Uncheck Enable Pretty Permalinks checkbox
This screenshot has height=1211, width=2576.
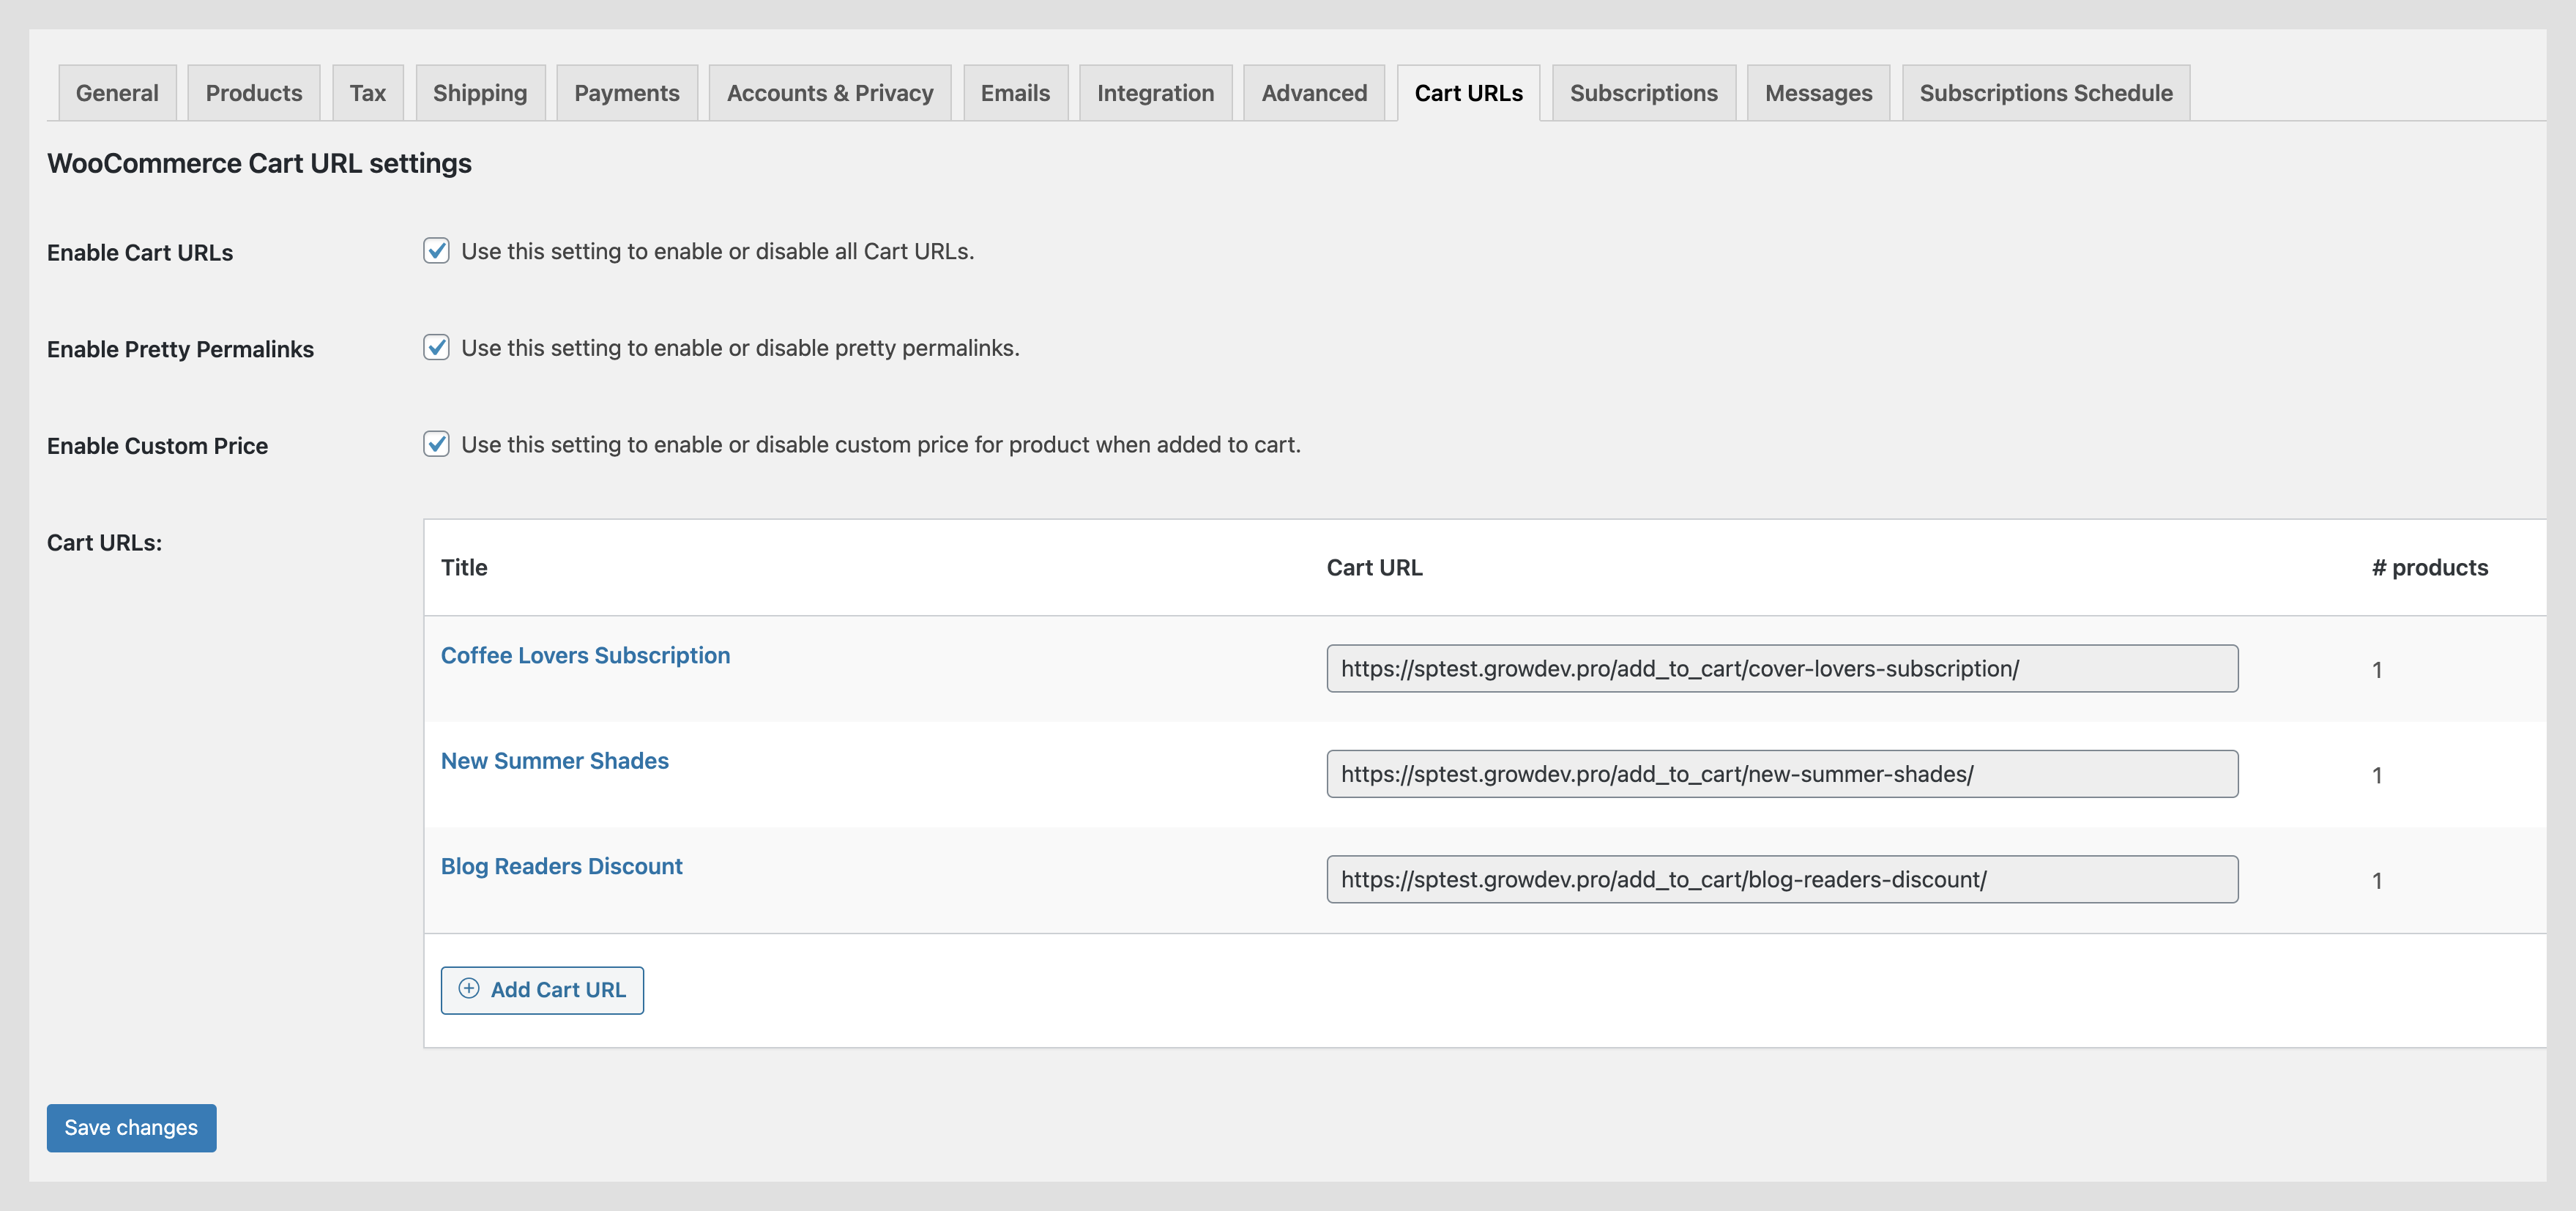436,347
